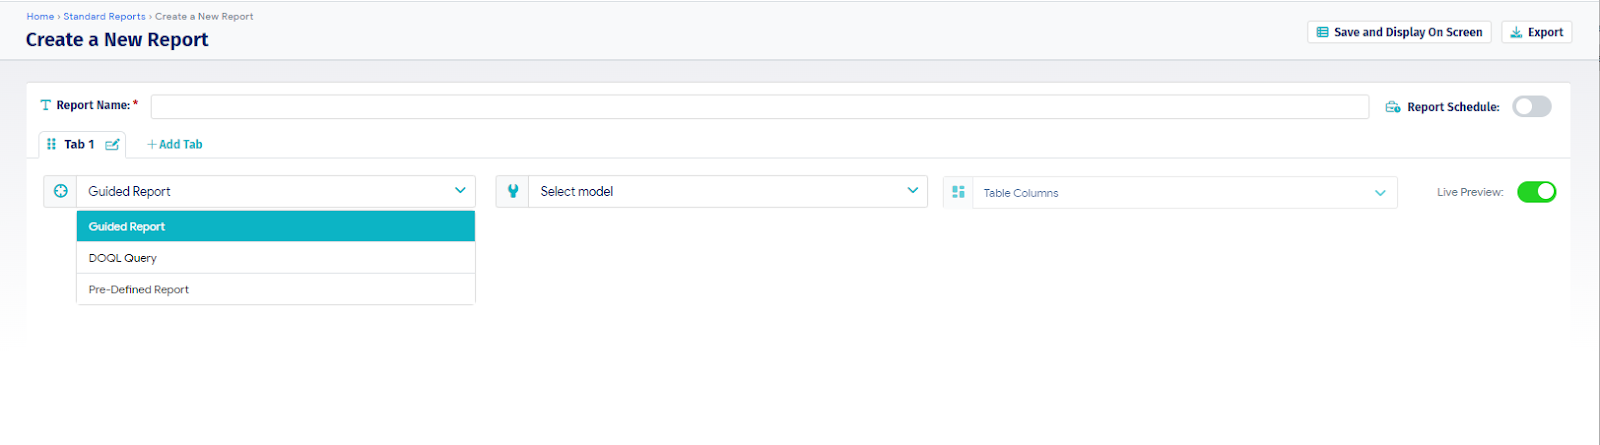Click the Create a New Report breadcrumb
The width and height of the screenshot is (1600, 445).
click(x=204, y=16)
